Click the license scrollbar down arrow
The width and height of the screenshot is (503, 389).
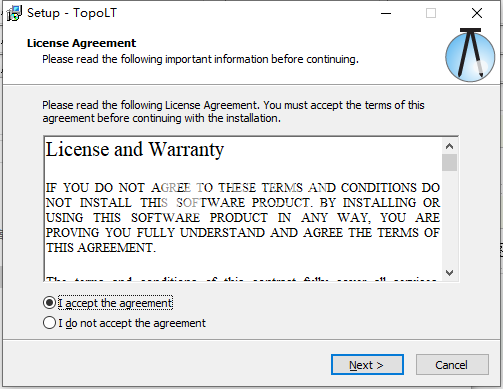coord(449,273)
